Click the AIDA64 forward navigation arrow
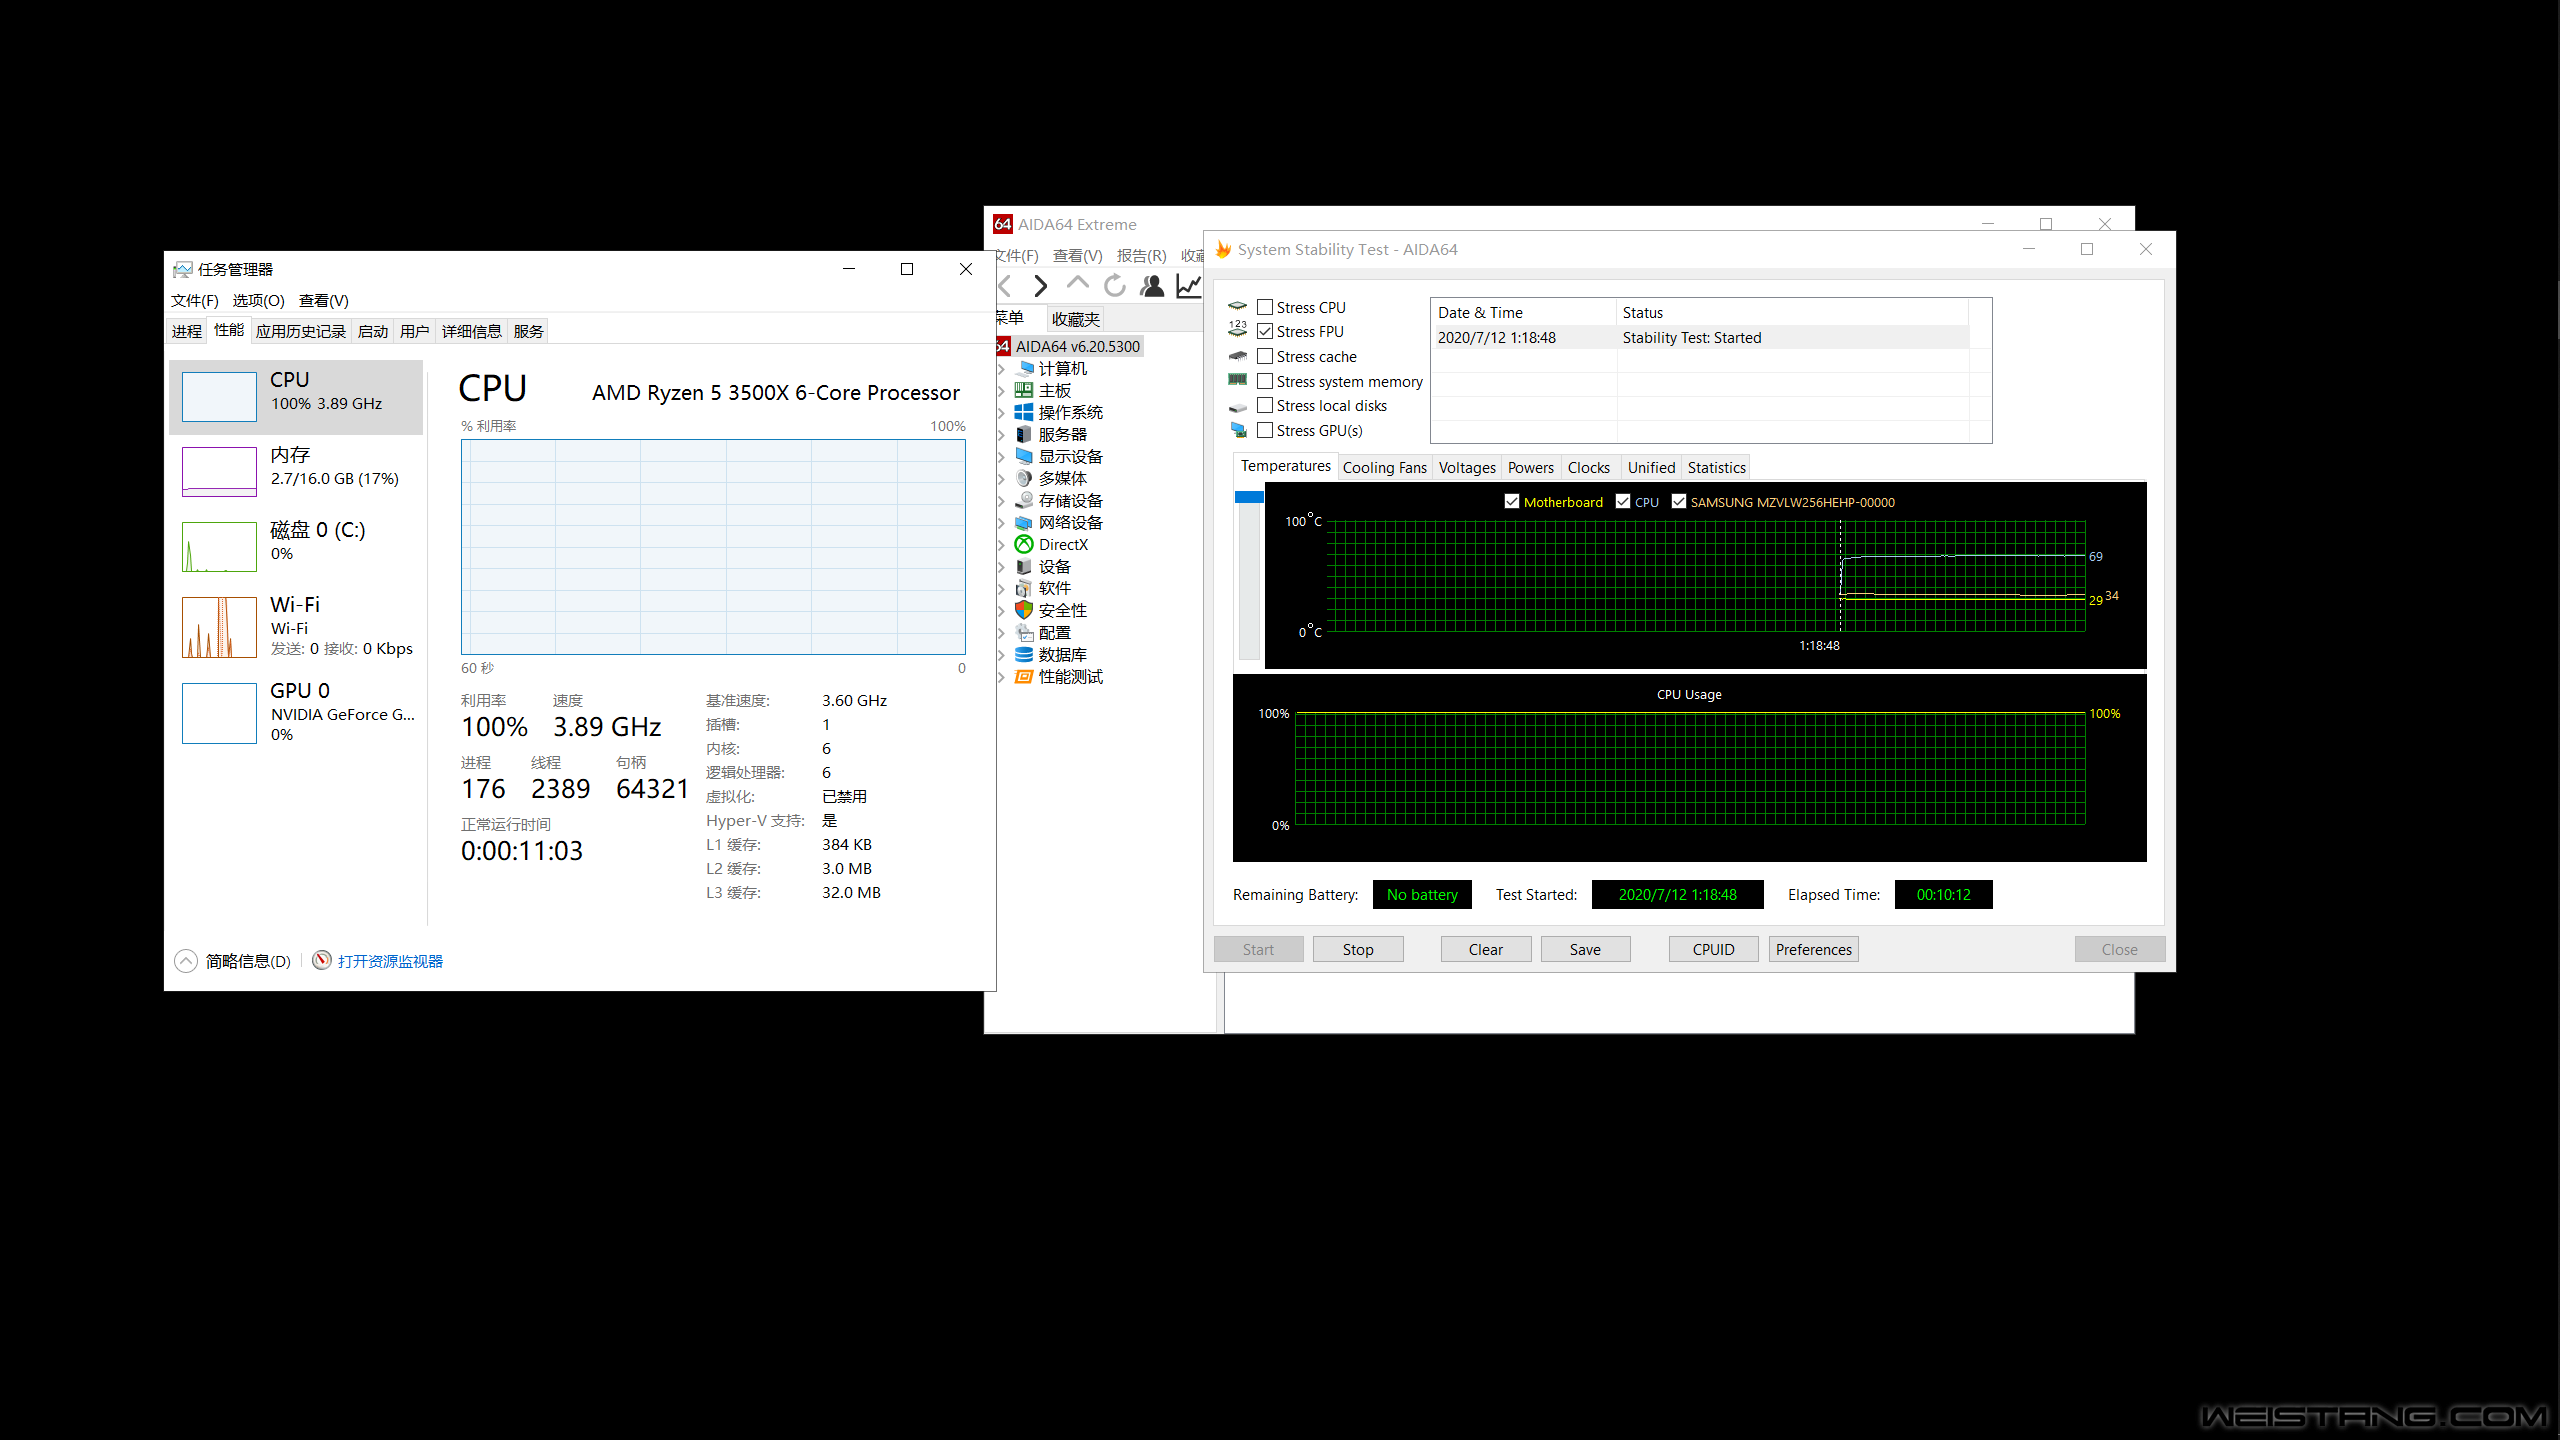Image resolution: width=2560 pixels, height=1440 pixels. pos(1040,286)
